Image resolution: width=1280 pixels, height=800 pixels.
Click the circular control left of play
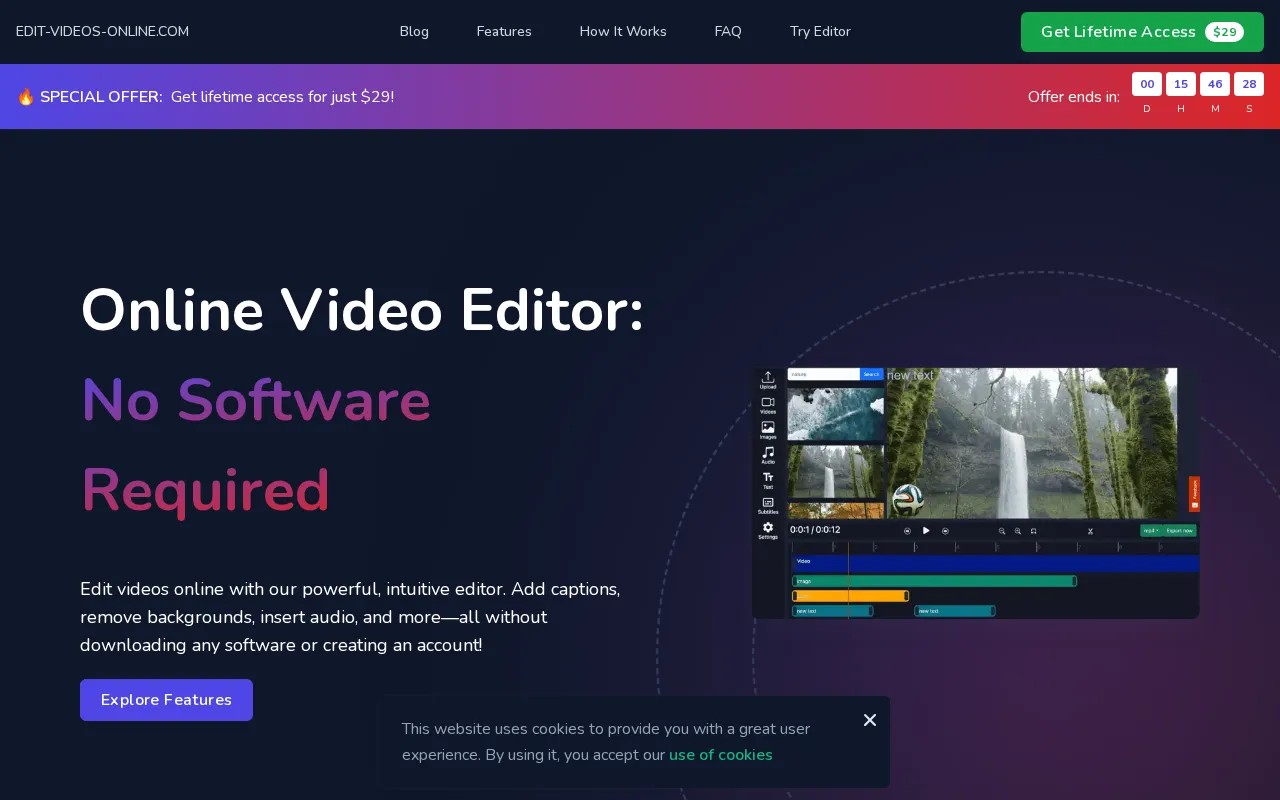click(x=907, y=531)
